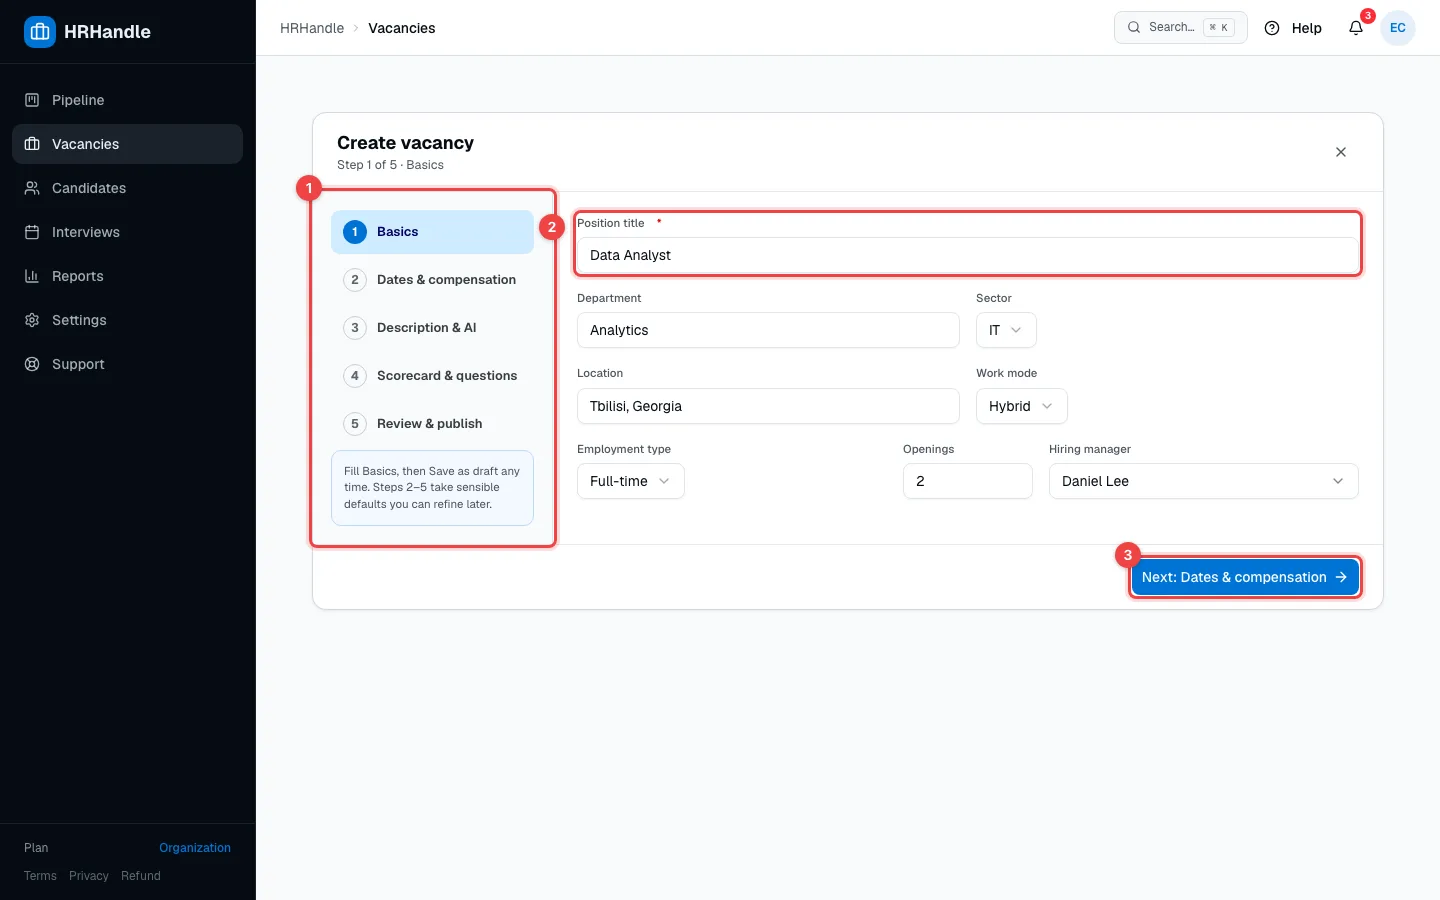1440x900 pixels.
Task: Click Next: Dates & compensation button
Action: point(1245,577)
